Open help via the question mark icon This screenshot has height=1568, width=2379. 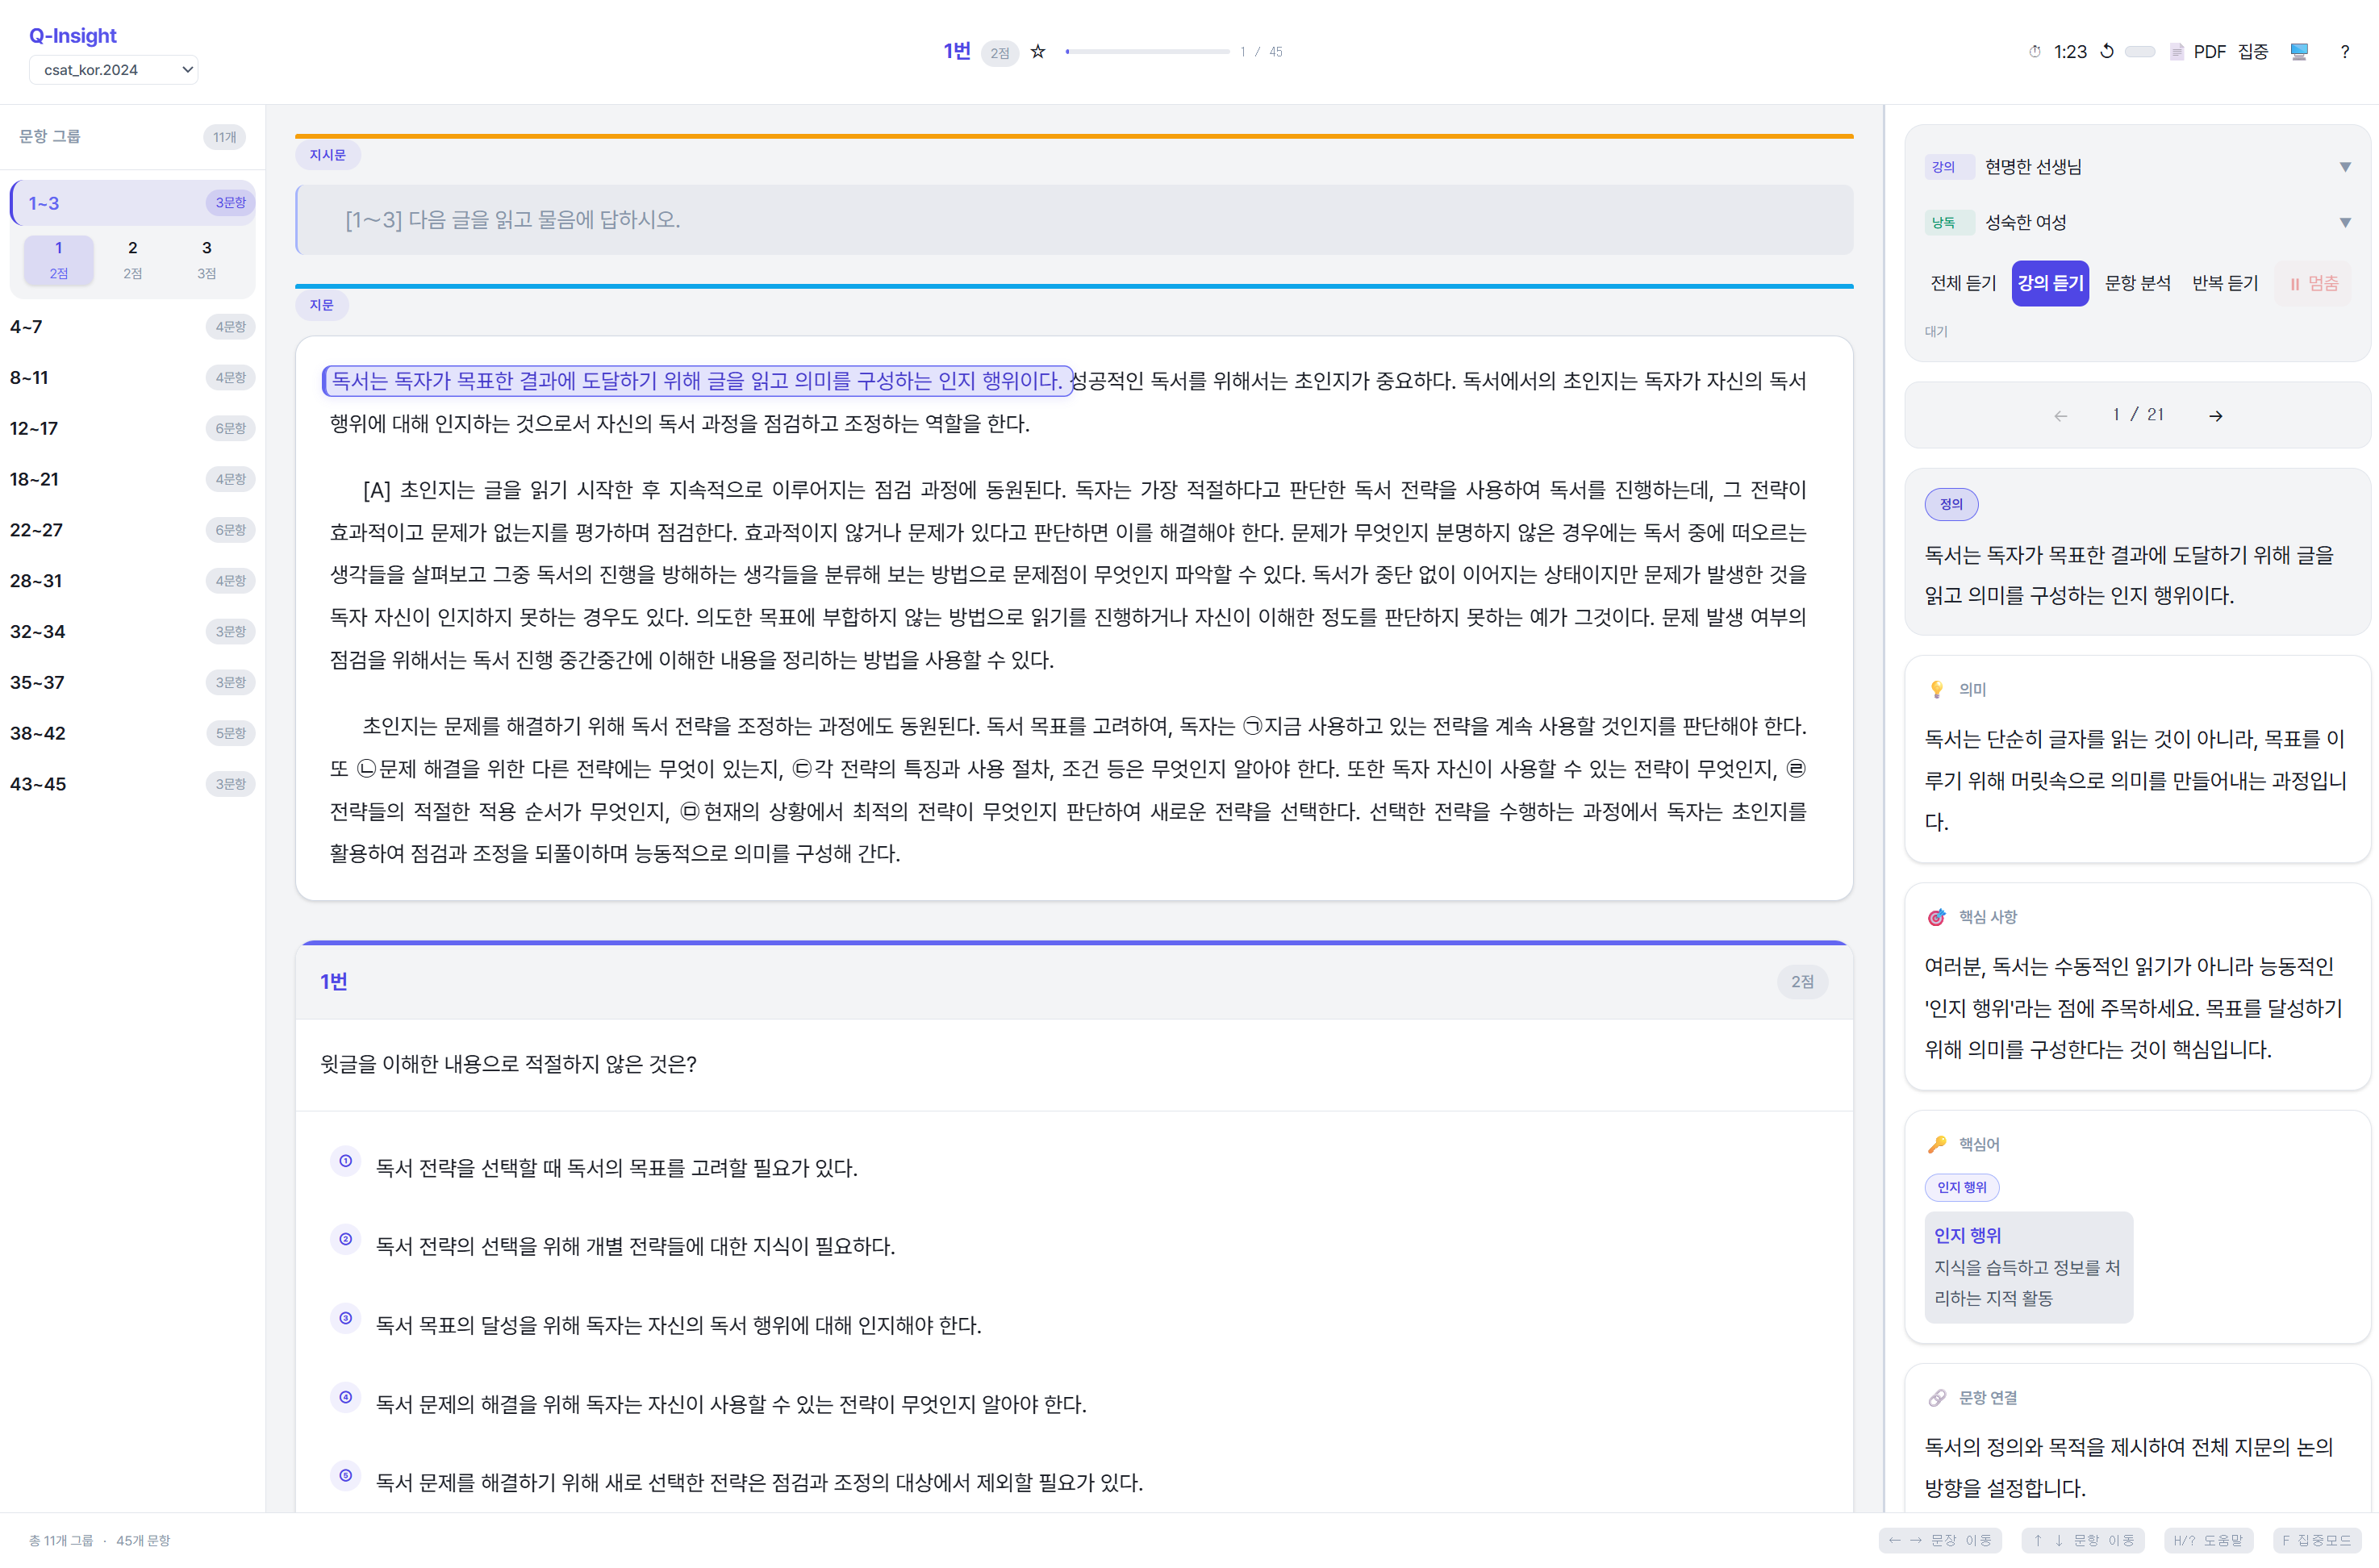2346,51
